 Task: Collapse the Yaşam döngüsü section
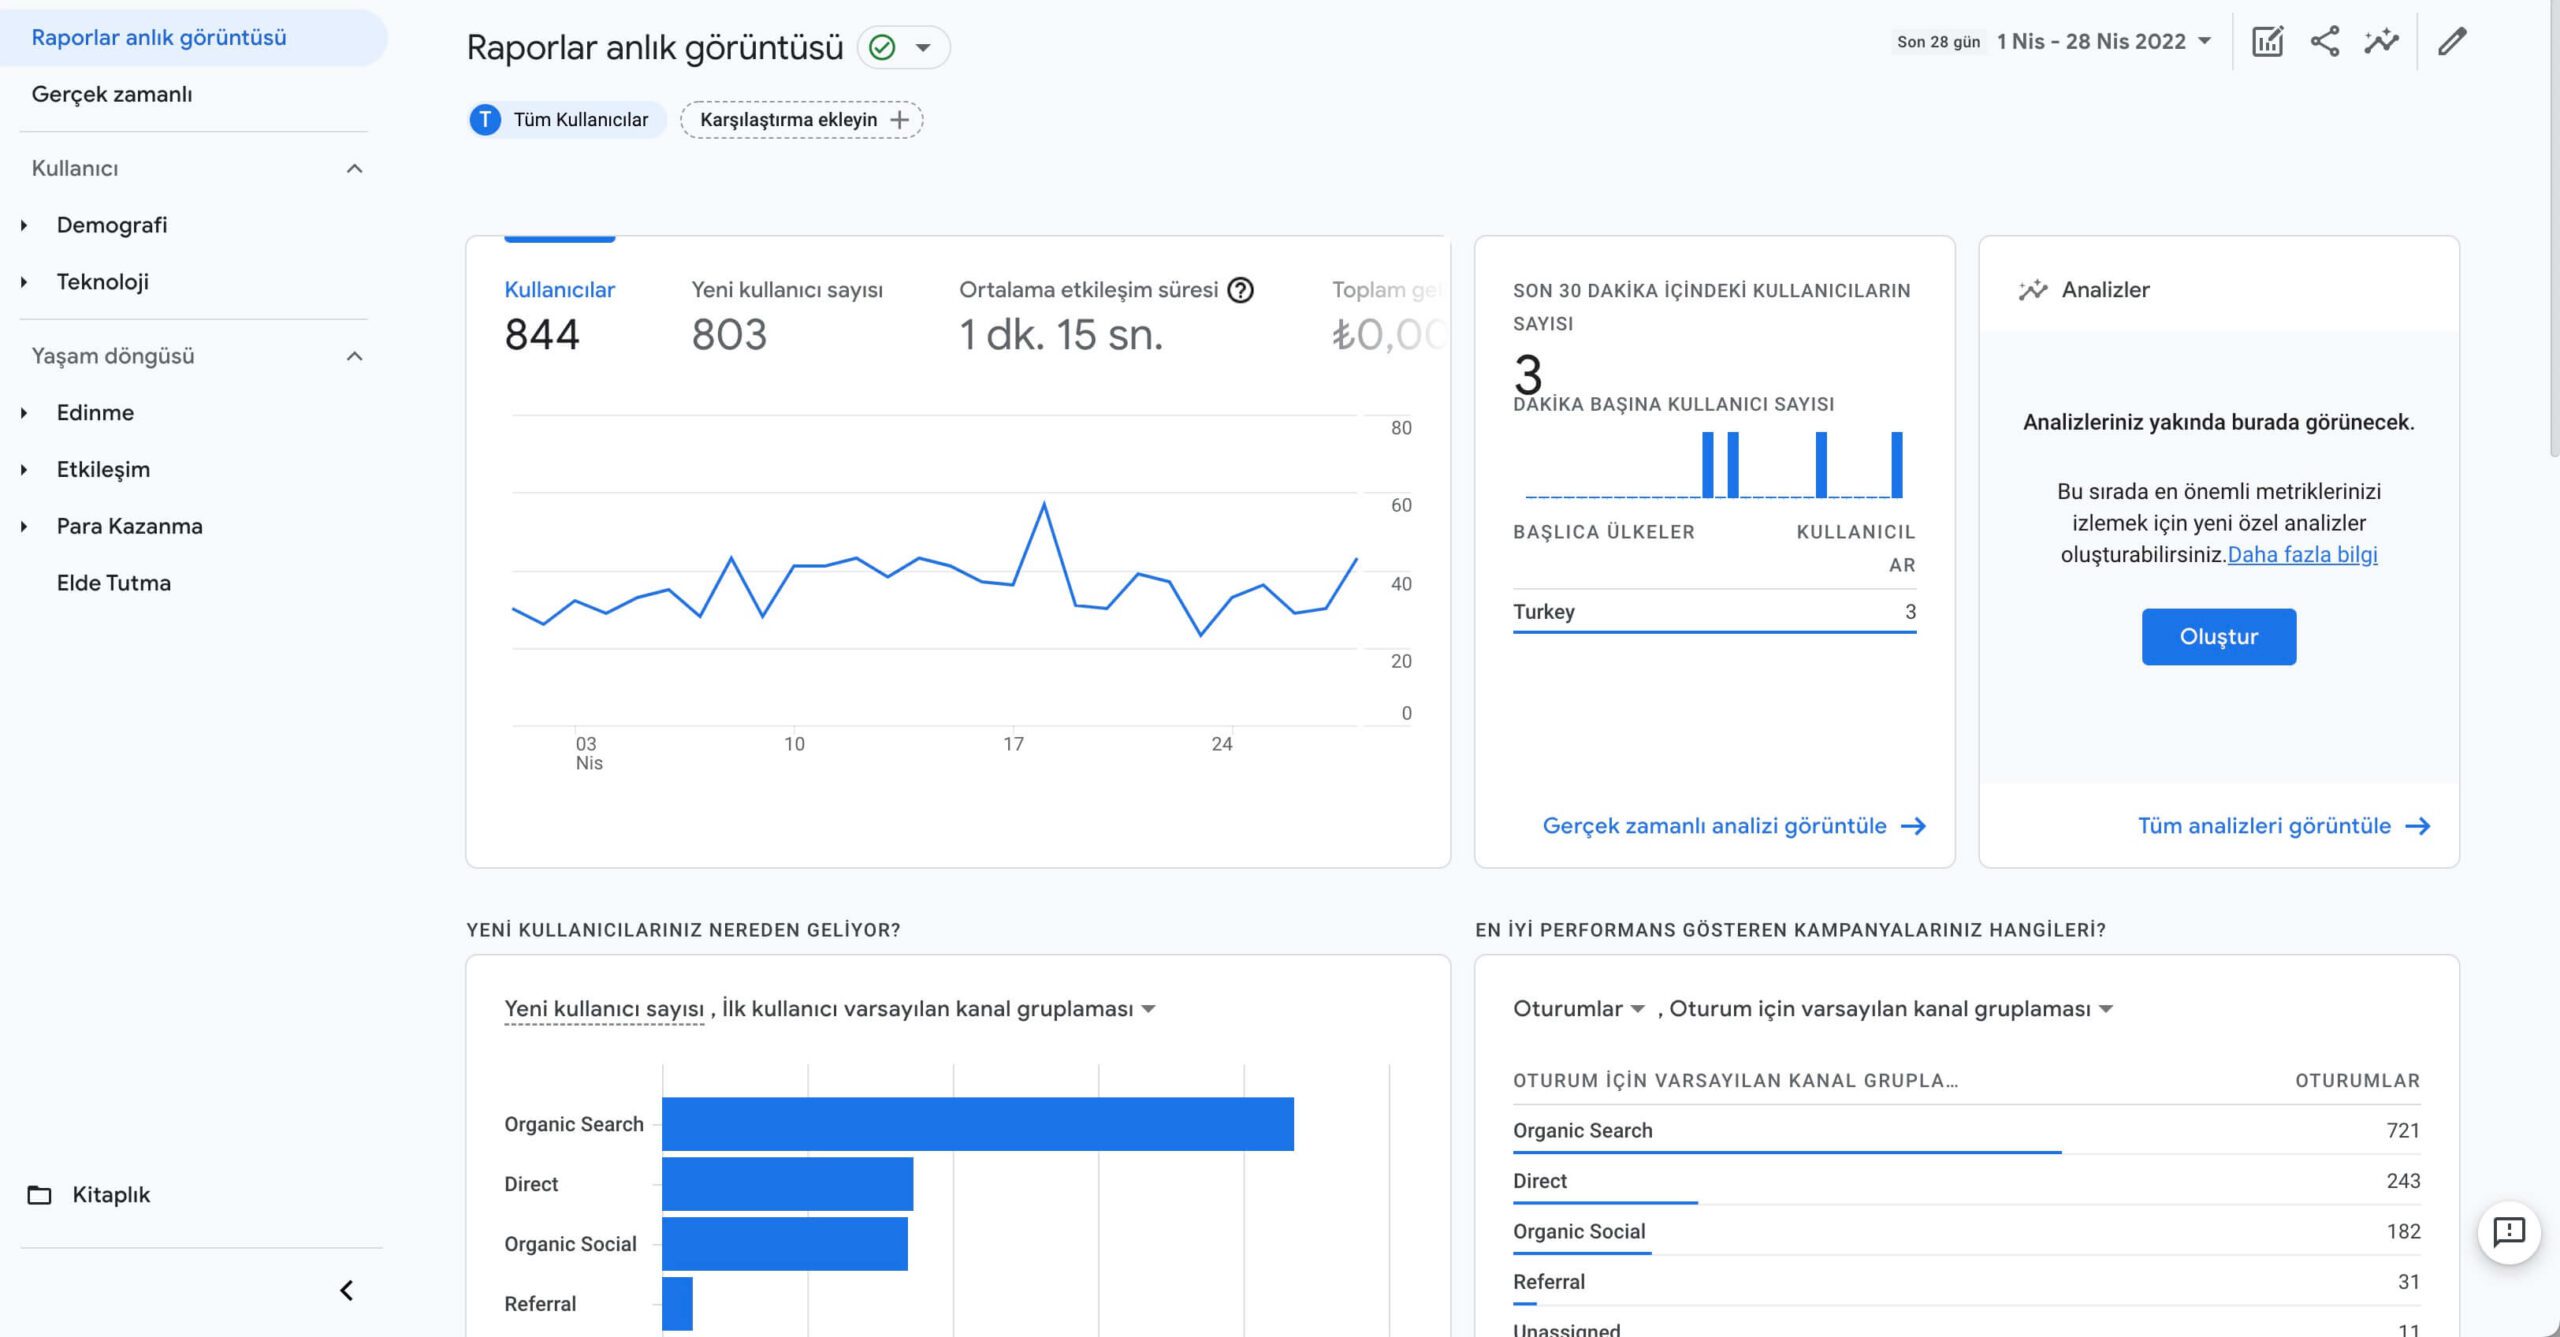354,356
